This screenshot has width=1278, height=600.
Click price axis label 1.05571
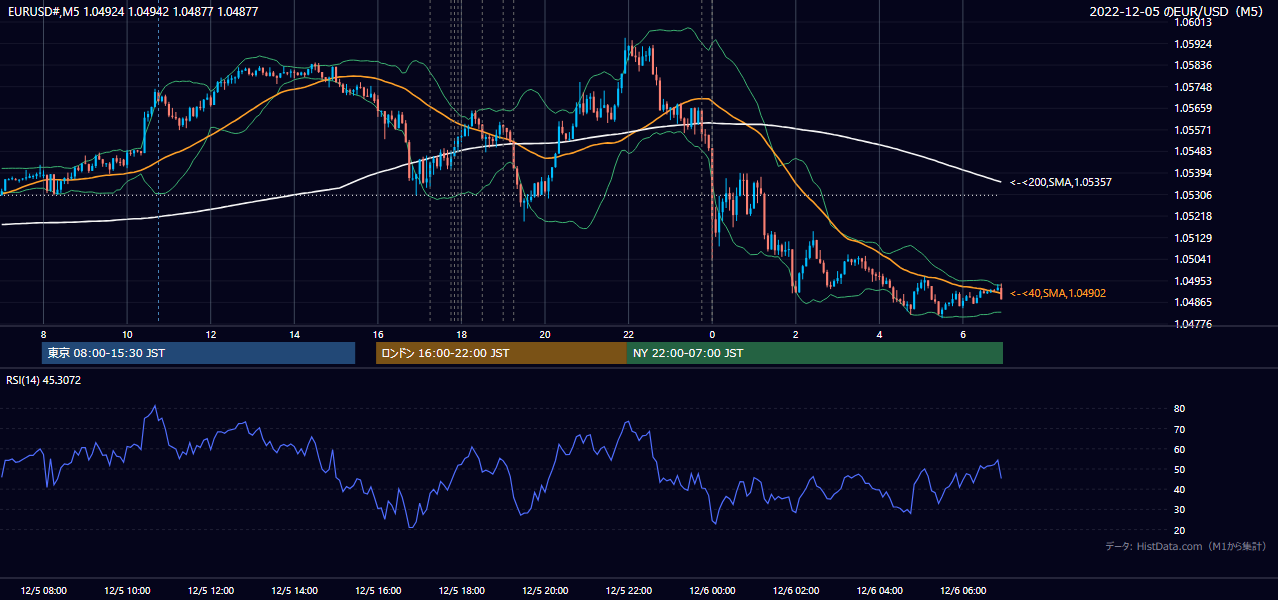point(1191,130)
